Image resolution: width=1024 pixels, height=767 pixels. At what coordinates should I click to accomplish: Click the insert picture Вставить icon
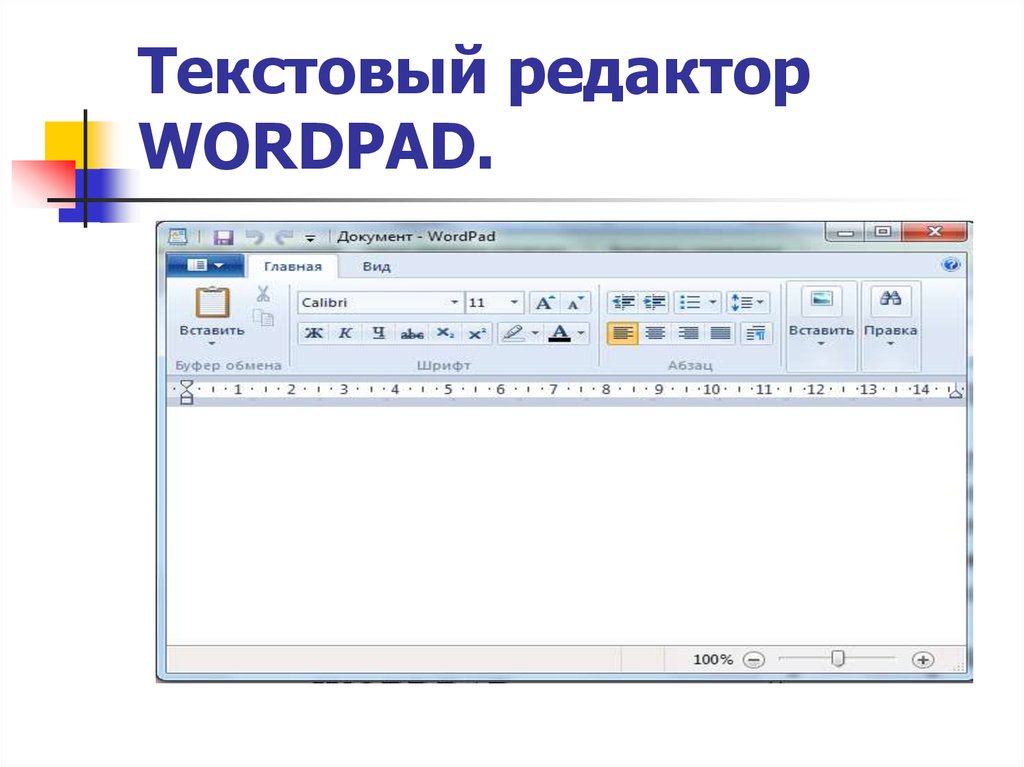point(822,301)
